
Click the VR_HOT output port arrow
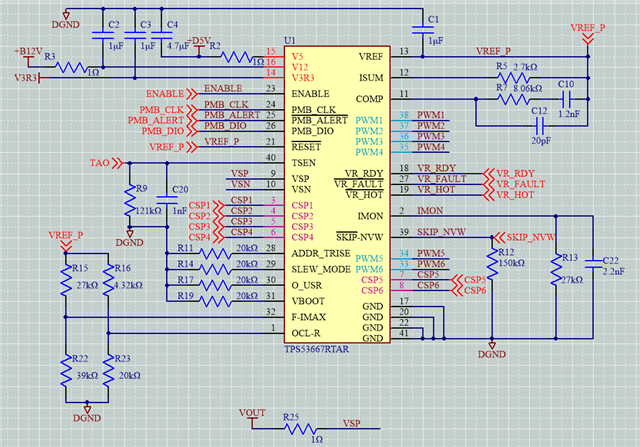pyautogui.click(x=489, y=195)
